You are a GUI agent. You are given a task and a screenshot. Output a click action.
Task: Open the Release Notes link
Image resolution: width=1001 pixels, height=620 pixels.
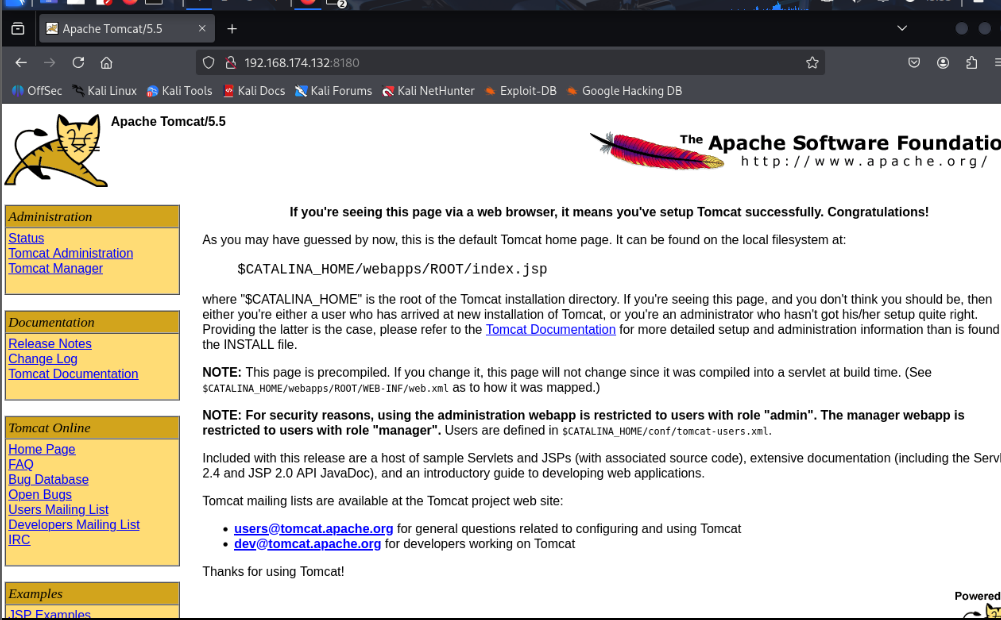[50, 344]
